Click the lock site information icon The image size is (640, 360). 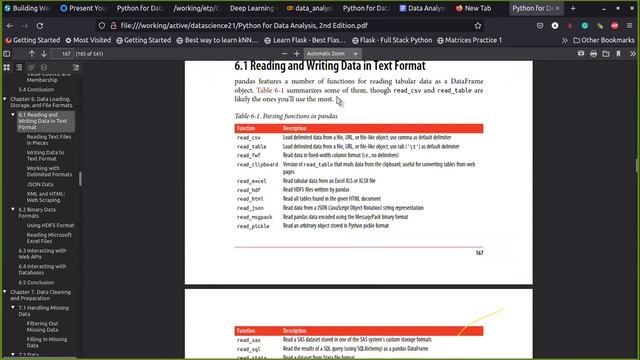[113, 26]
